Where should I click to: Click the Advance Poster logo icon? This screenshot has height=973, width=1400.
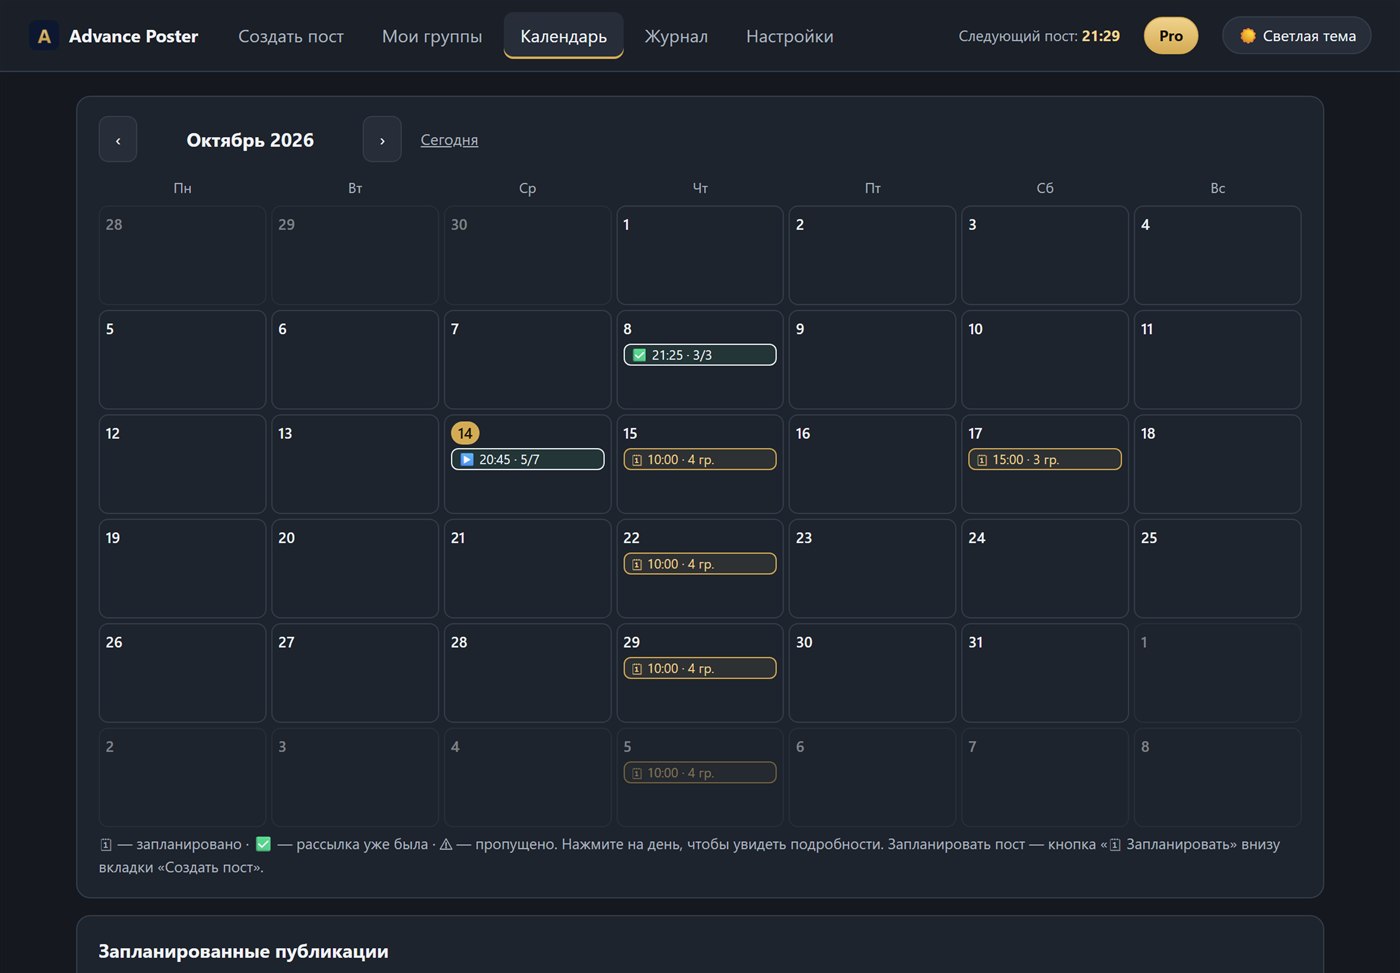[44, 36]
